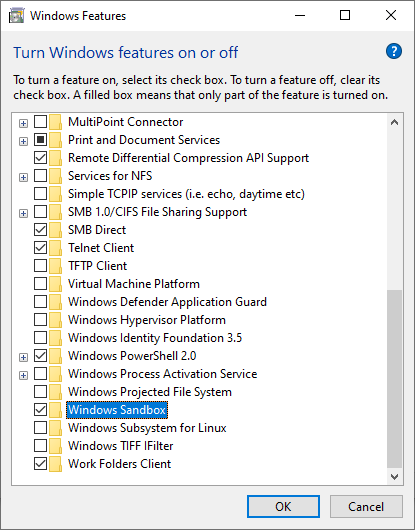
Task: Click the folder icon beside Windows Hypervisor Platform
Action: pos(55,320)
